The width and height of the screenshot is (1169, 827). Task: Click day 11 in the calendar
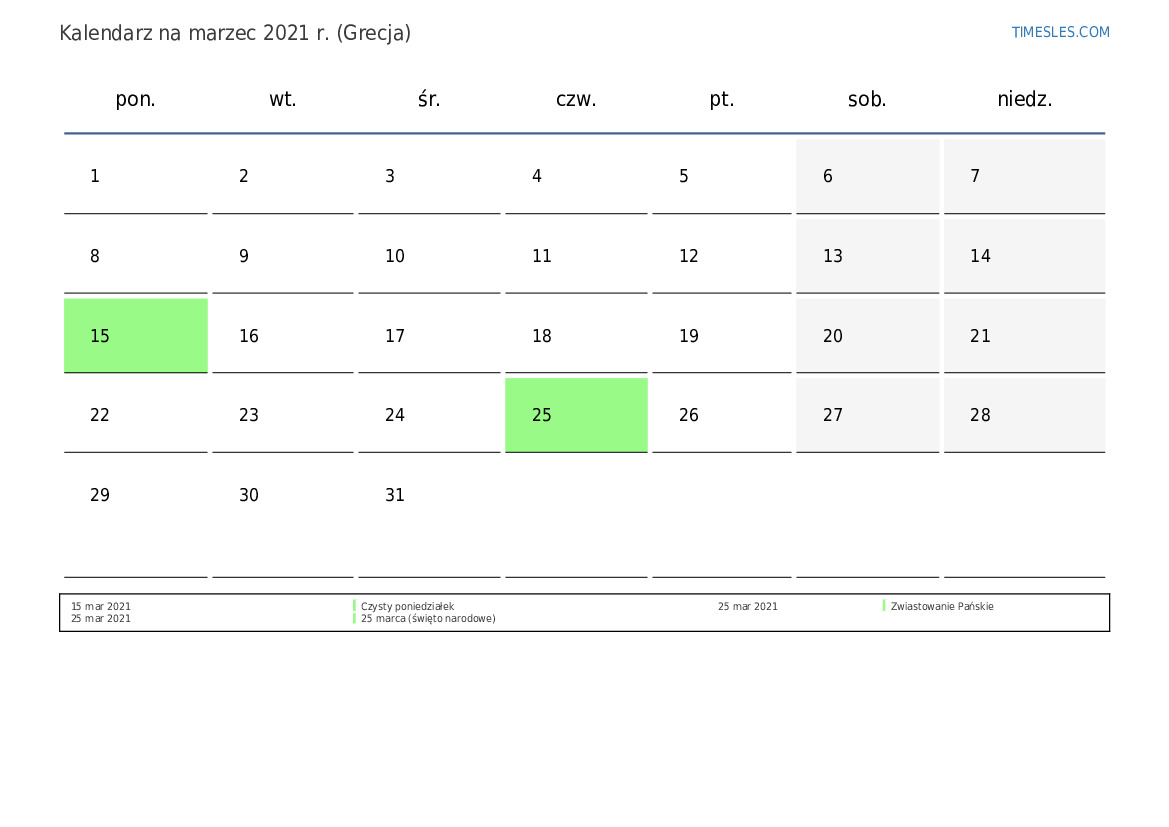pyautogui.click(x=576, y=256)
